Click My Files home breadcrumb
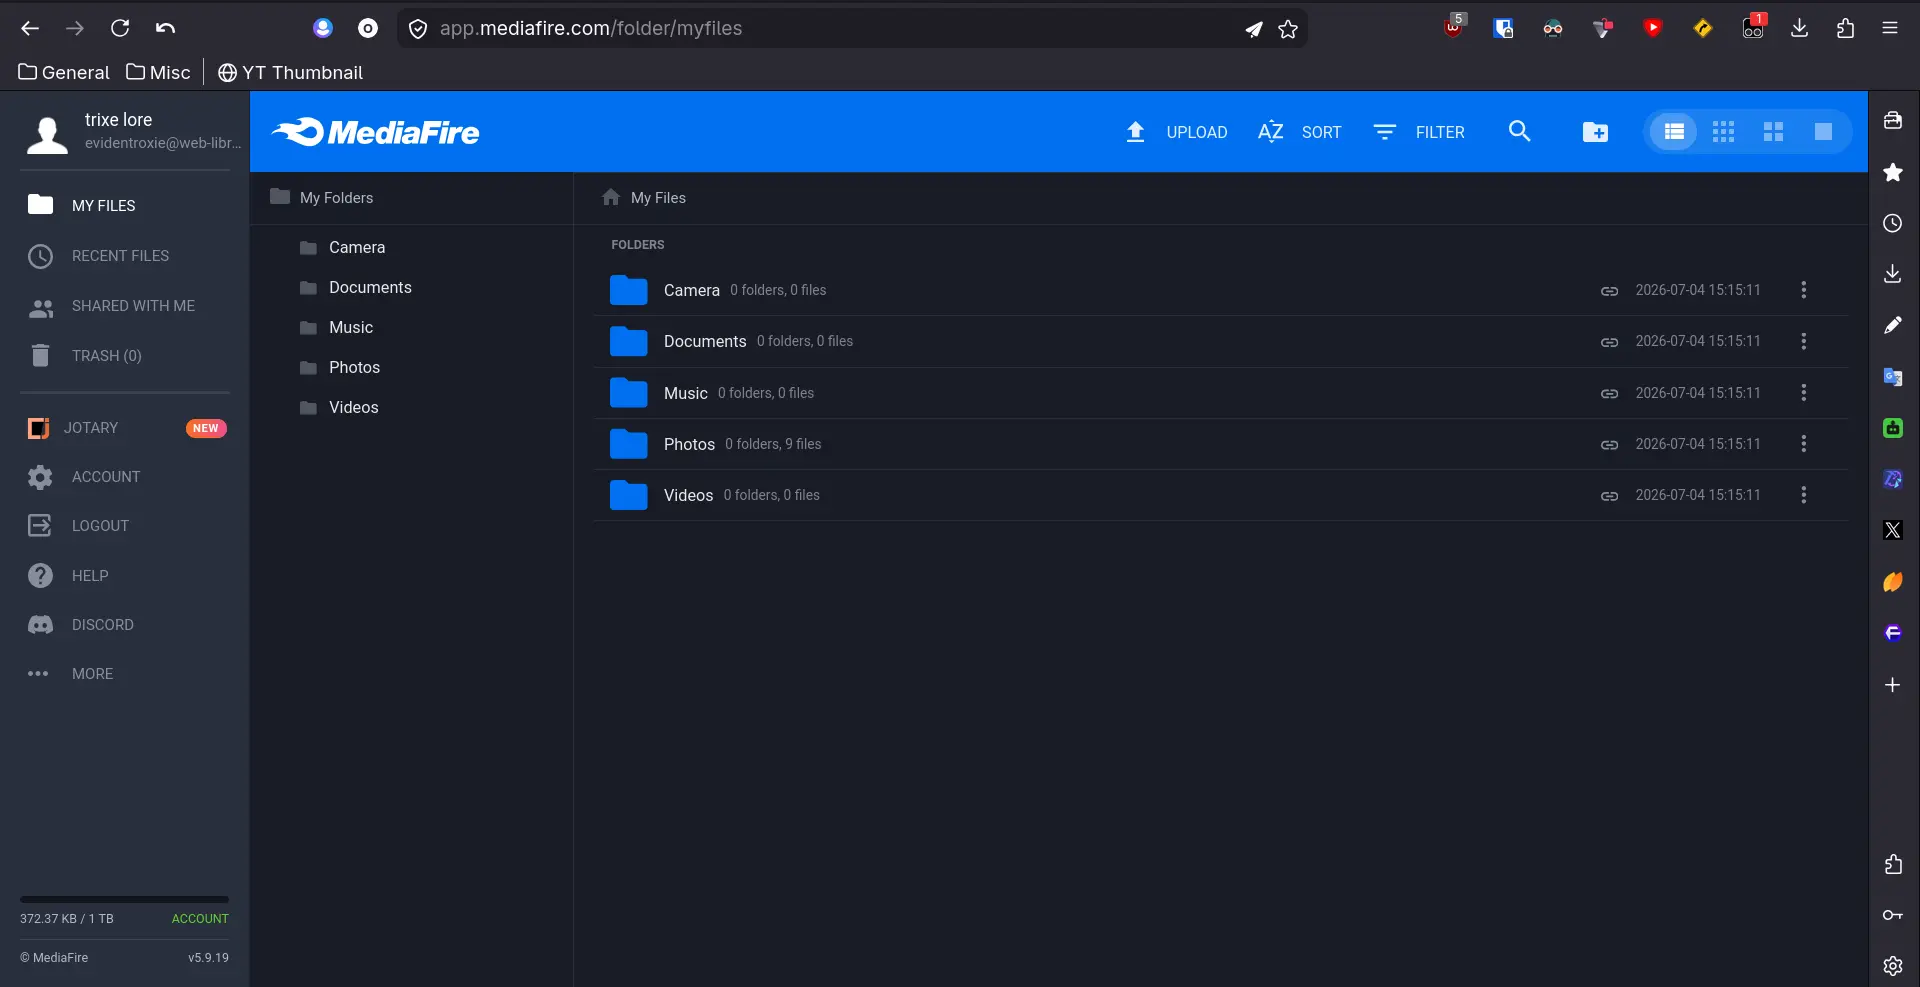The height and width of the screenshot is (987, 1920). pos(644,198)
